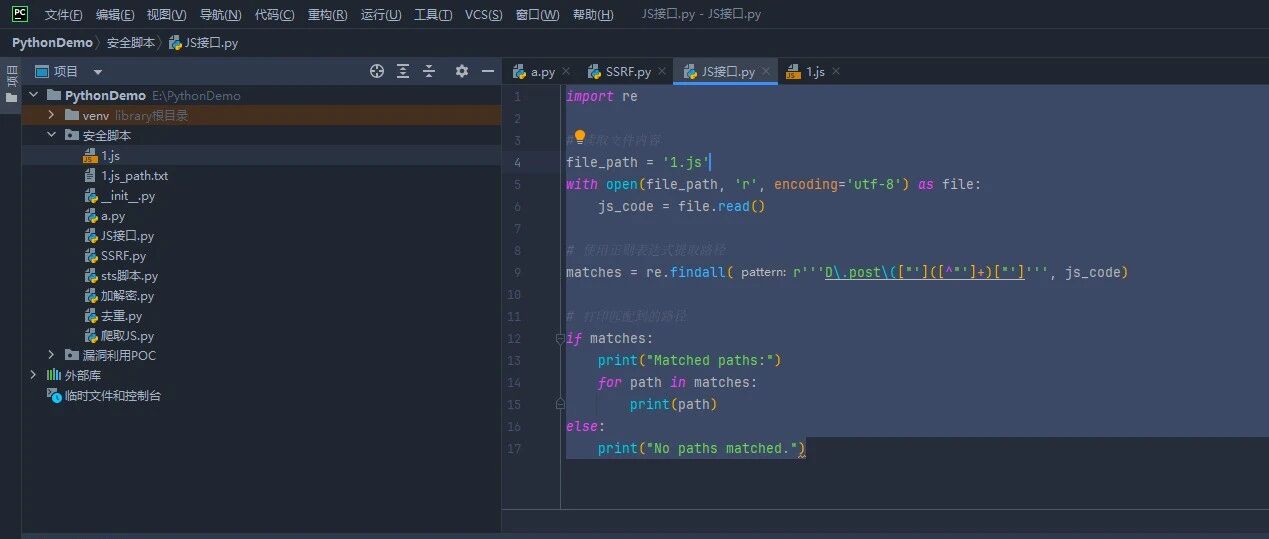
Task: Hide the project panel with minus icon
Action: pyautogui.click(x=488, y=71)
